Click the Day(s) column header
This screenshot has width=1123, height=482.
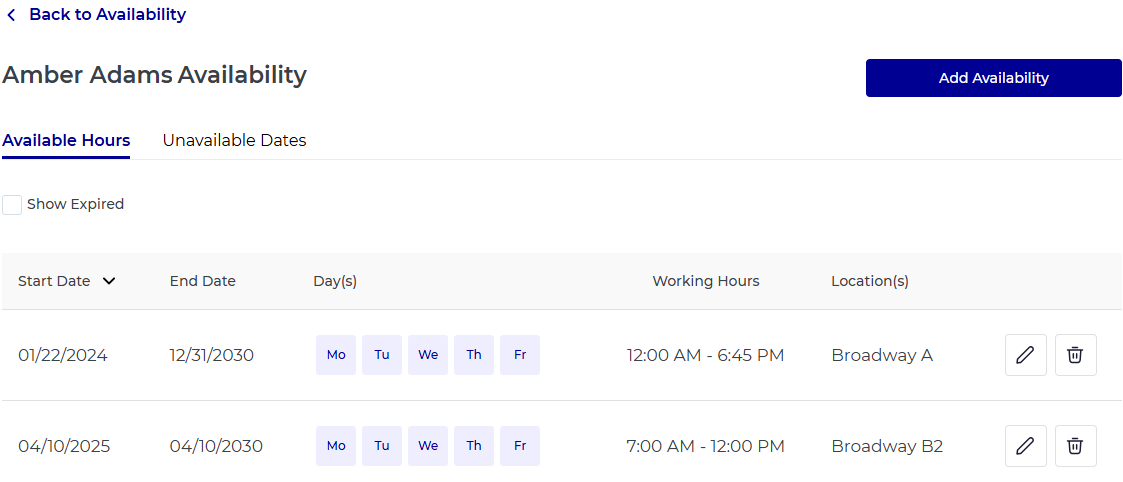335,281
